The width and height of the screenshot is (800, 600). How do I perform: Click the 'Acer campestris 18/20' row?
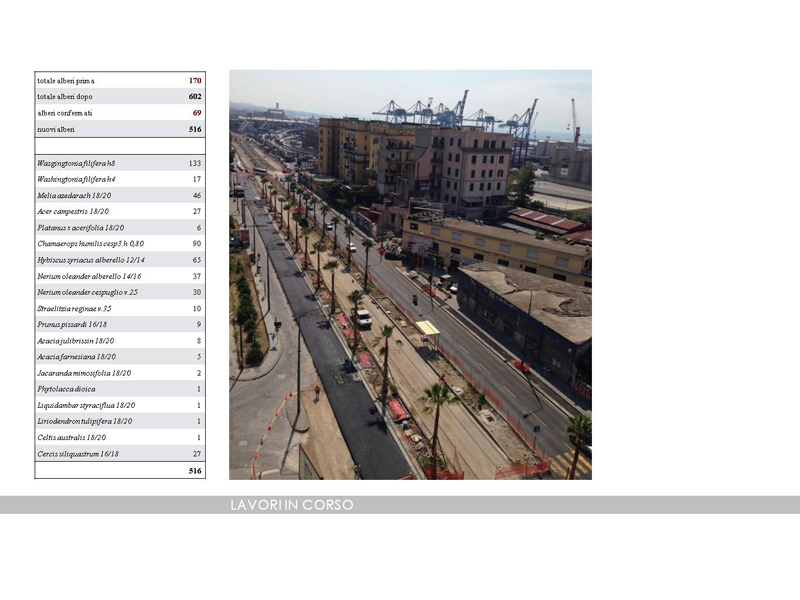coord(120,211)
